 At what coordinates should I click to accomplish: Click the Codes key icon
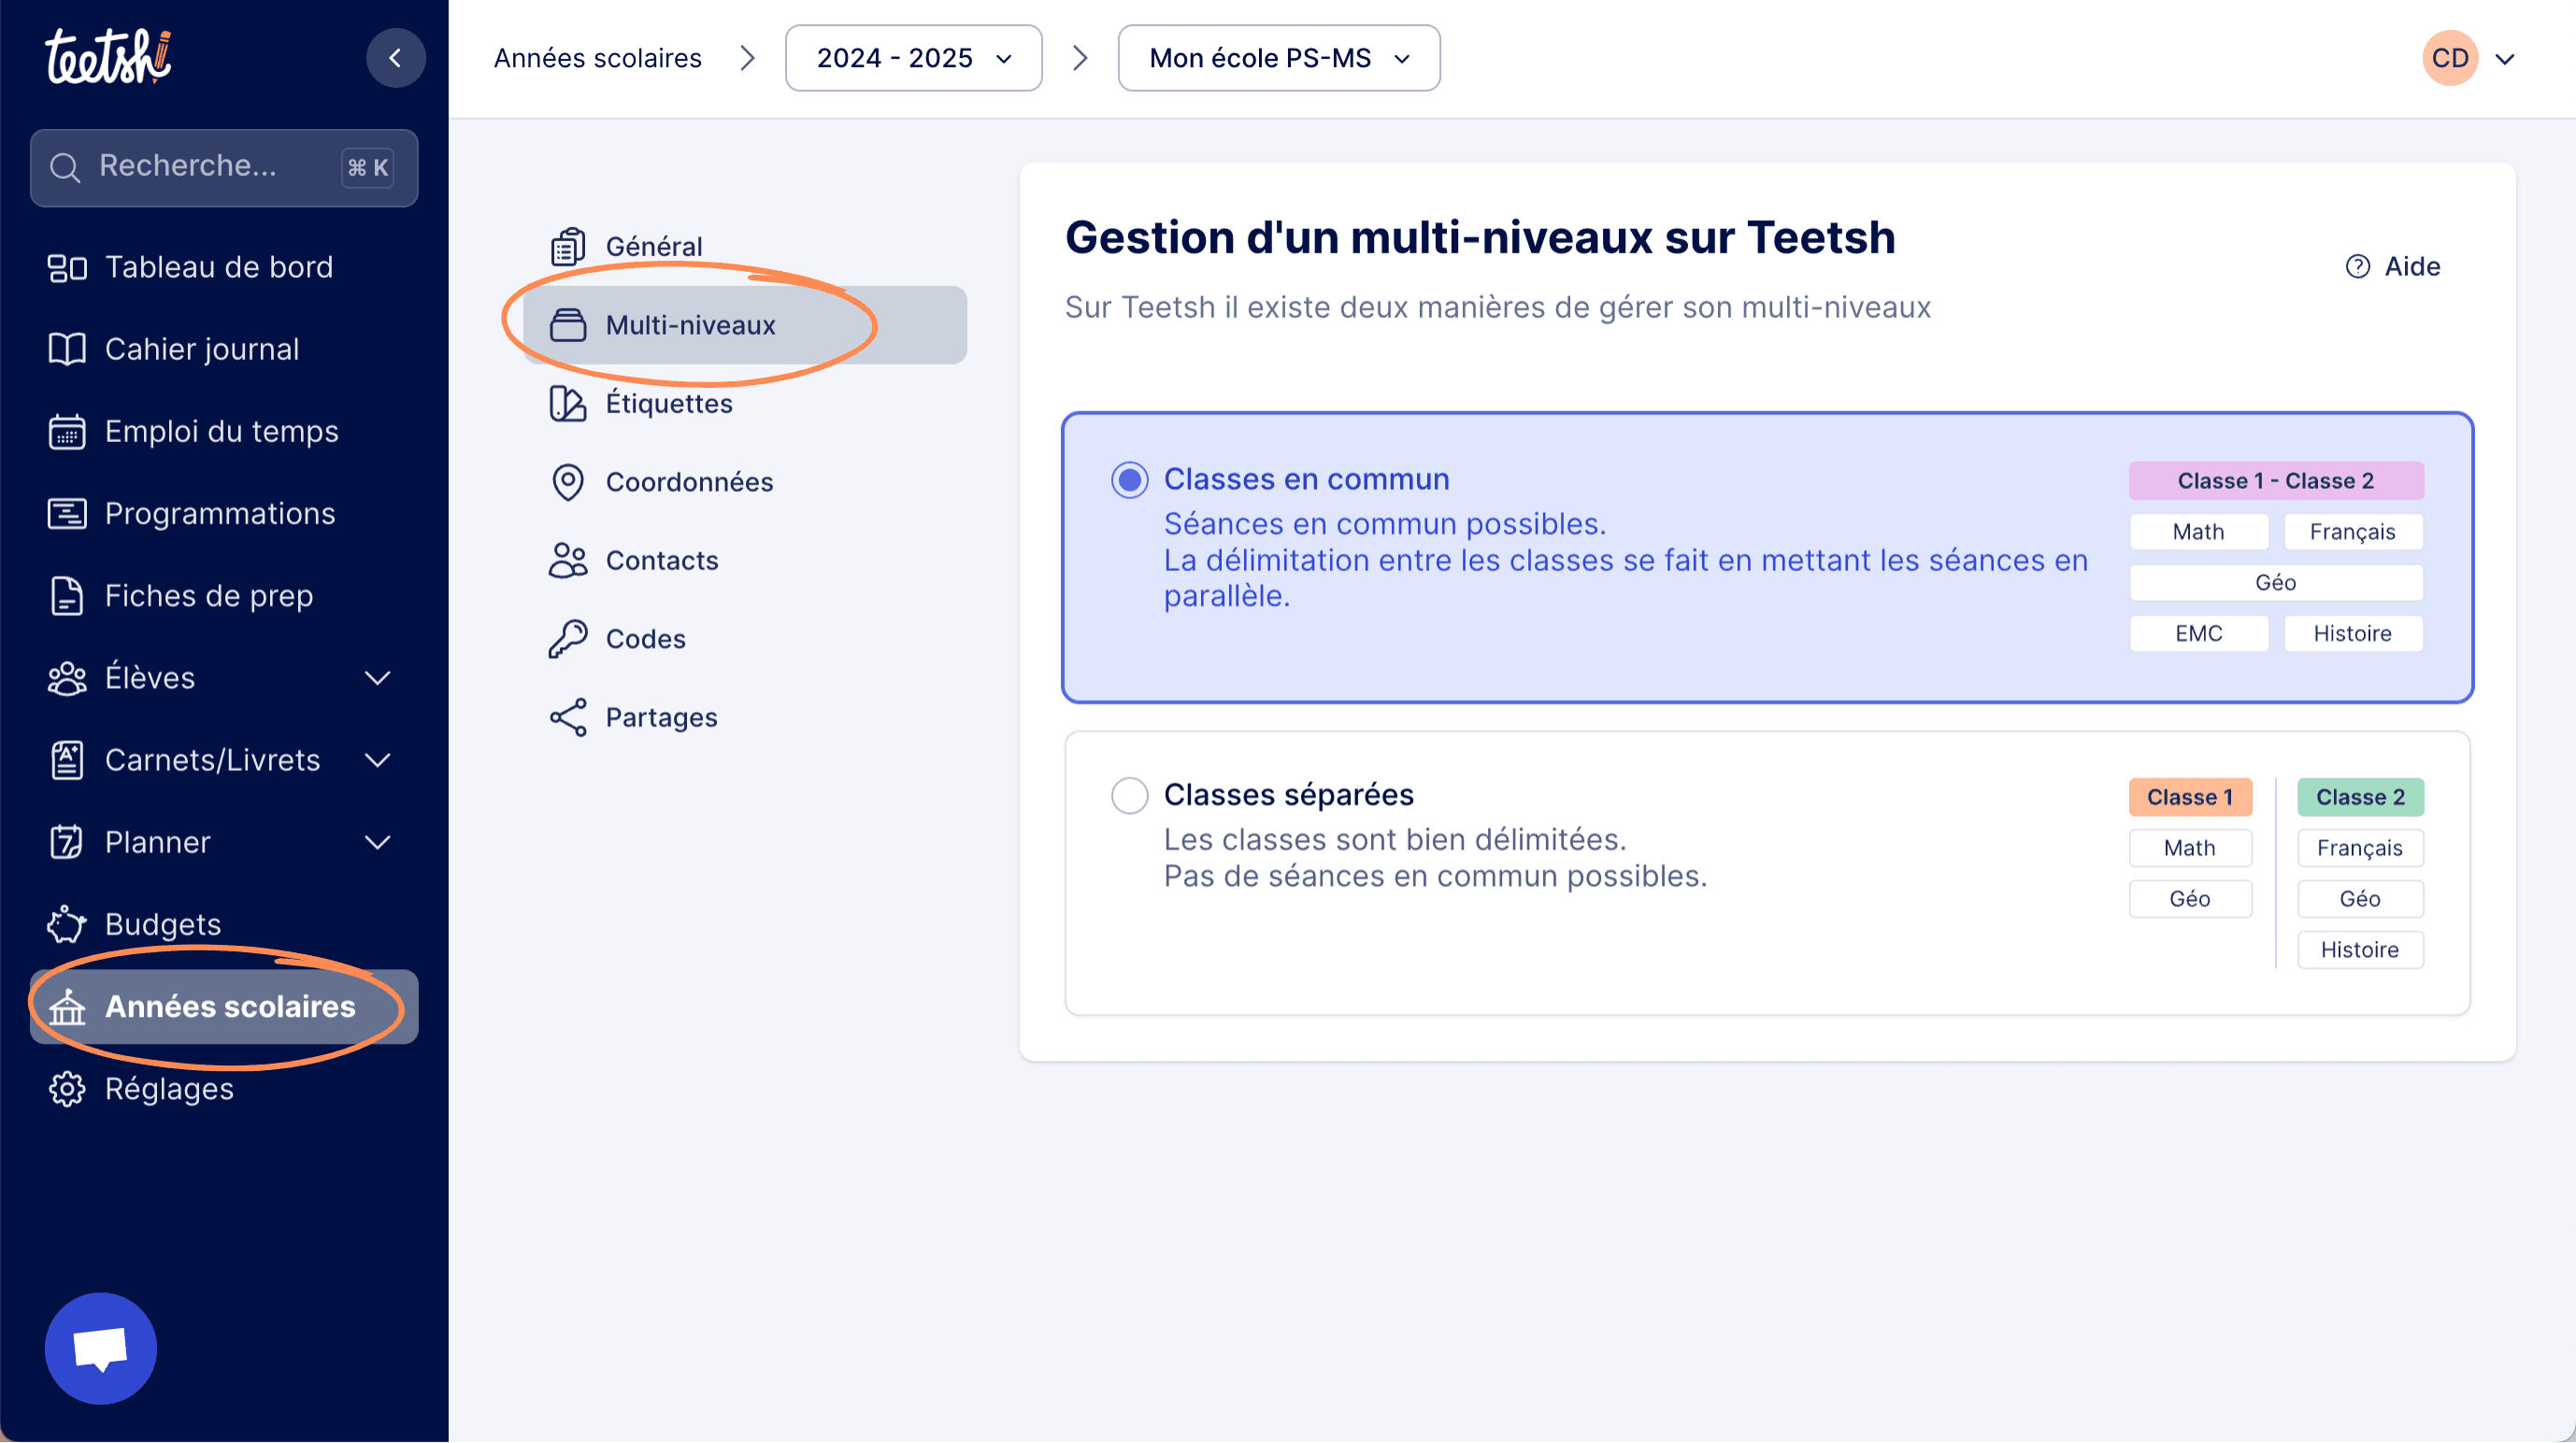coord(567,639)
